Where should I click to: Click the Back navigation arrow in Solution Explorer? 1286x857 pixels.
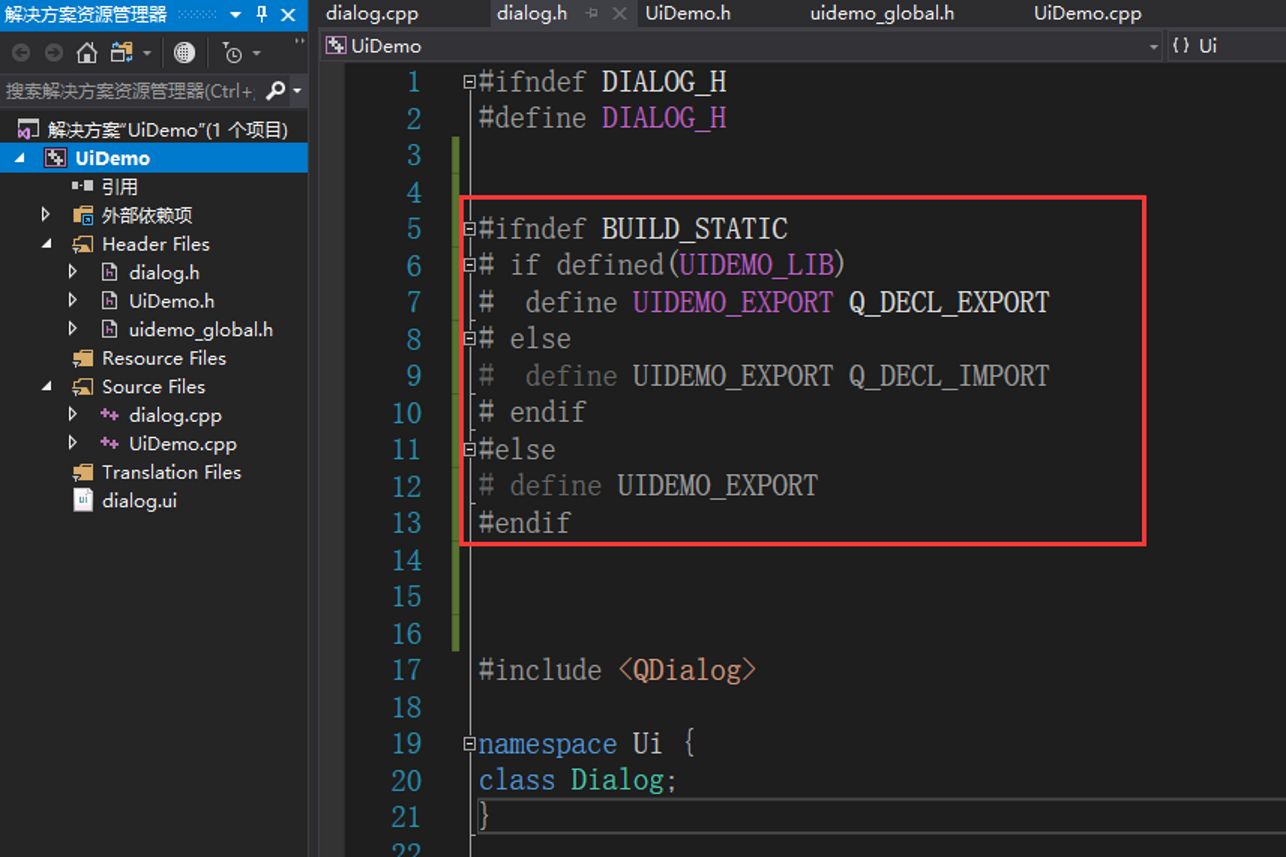(21, 52)
